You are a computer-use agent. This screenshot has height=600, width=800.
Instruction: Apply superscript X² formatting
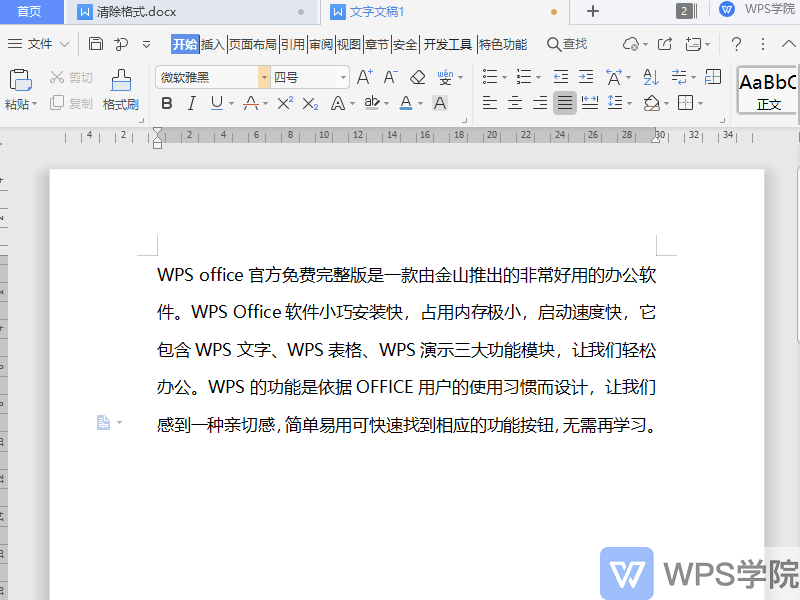pos(285,104)
